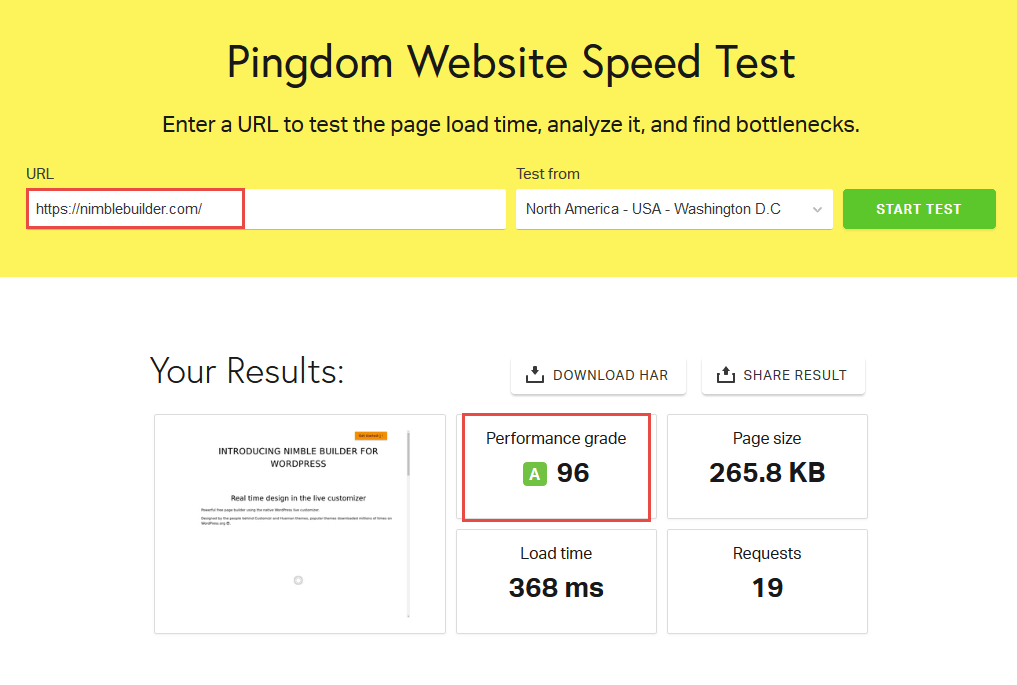Click the Page size result card
Image resolution: width=1017 pixels, height=685 pixels.
[x=766, y=466]
